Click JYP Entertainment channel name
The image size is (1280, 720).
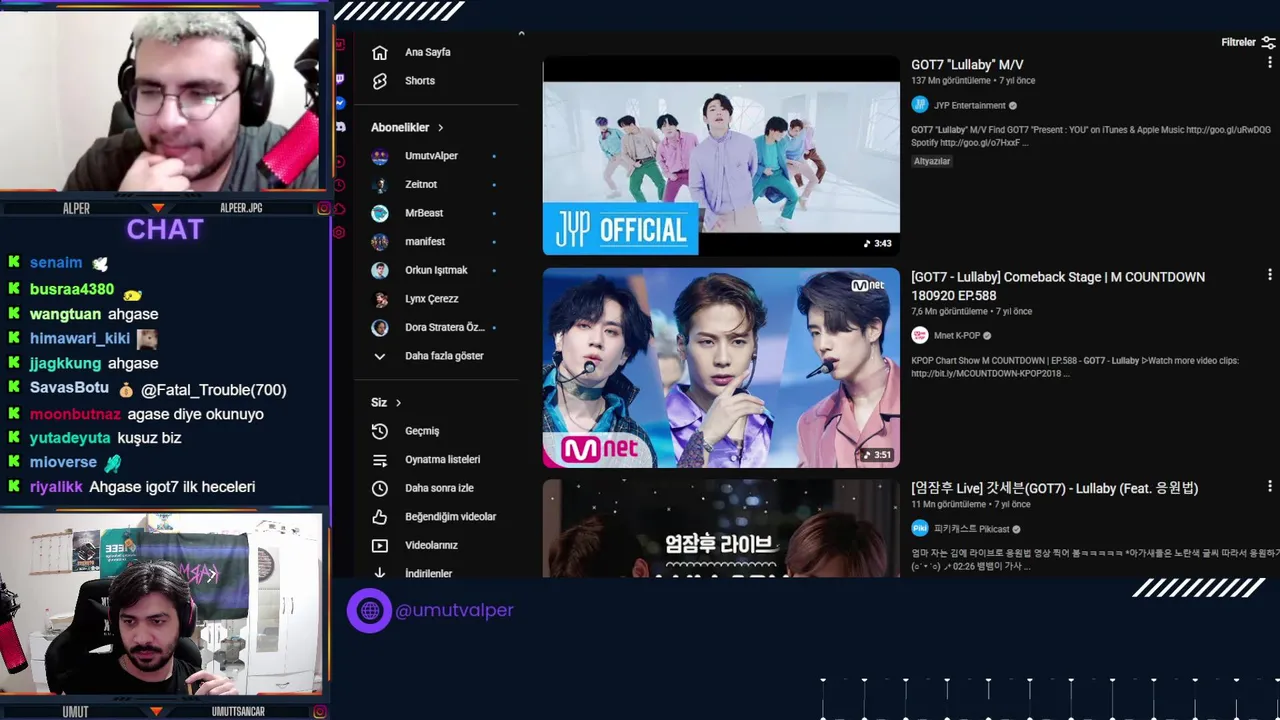tap(969, 105)
